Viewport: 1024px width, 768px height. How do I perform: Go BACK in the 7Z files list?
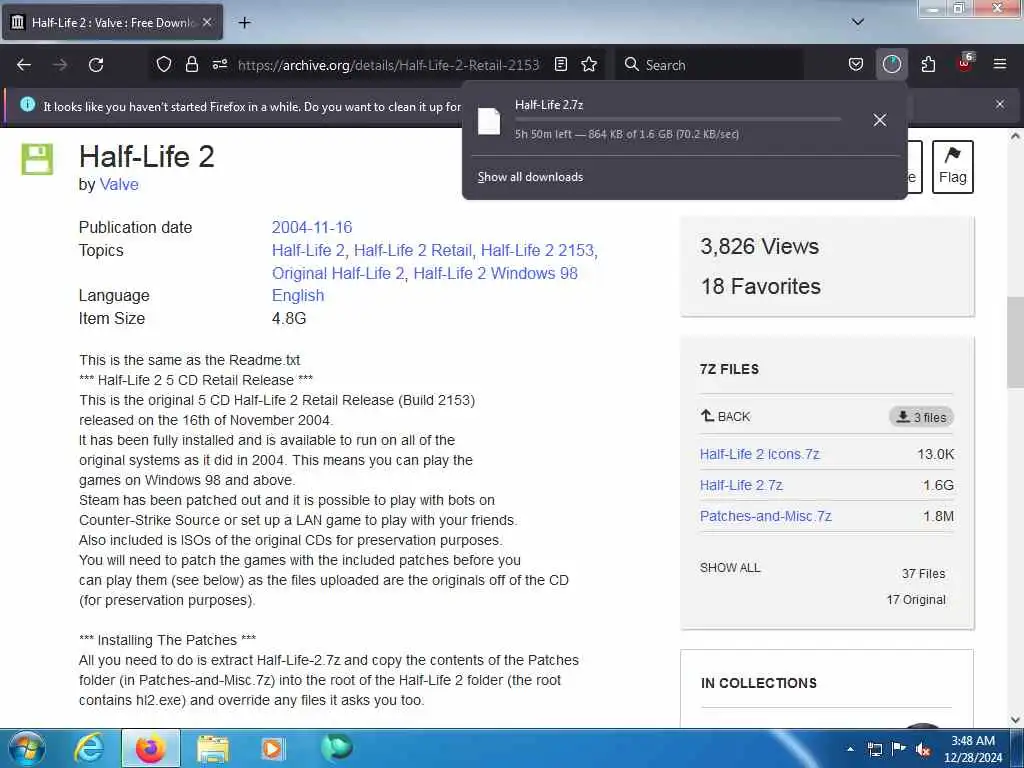pos(726,417)
